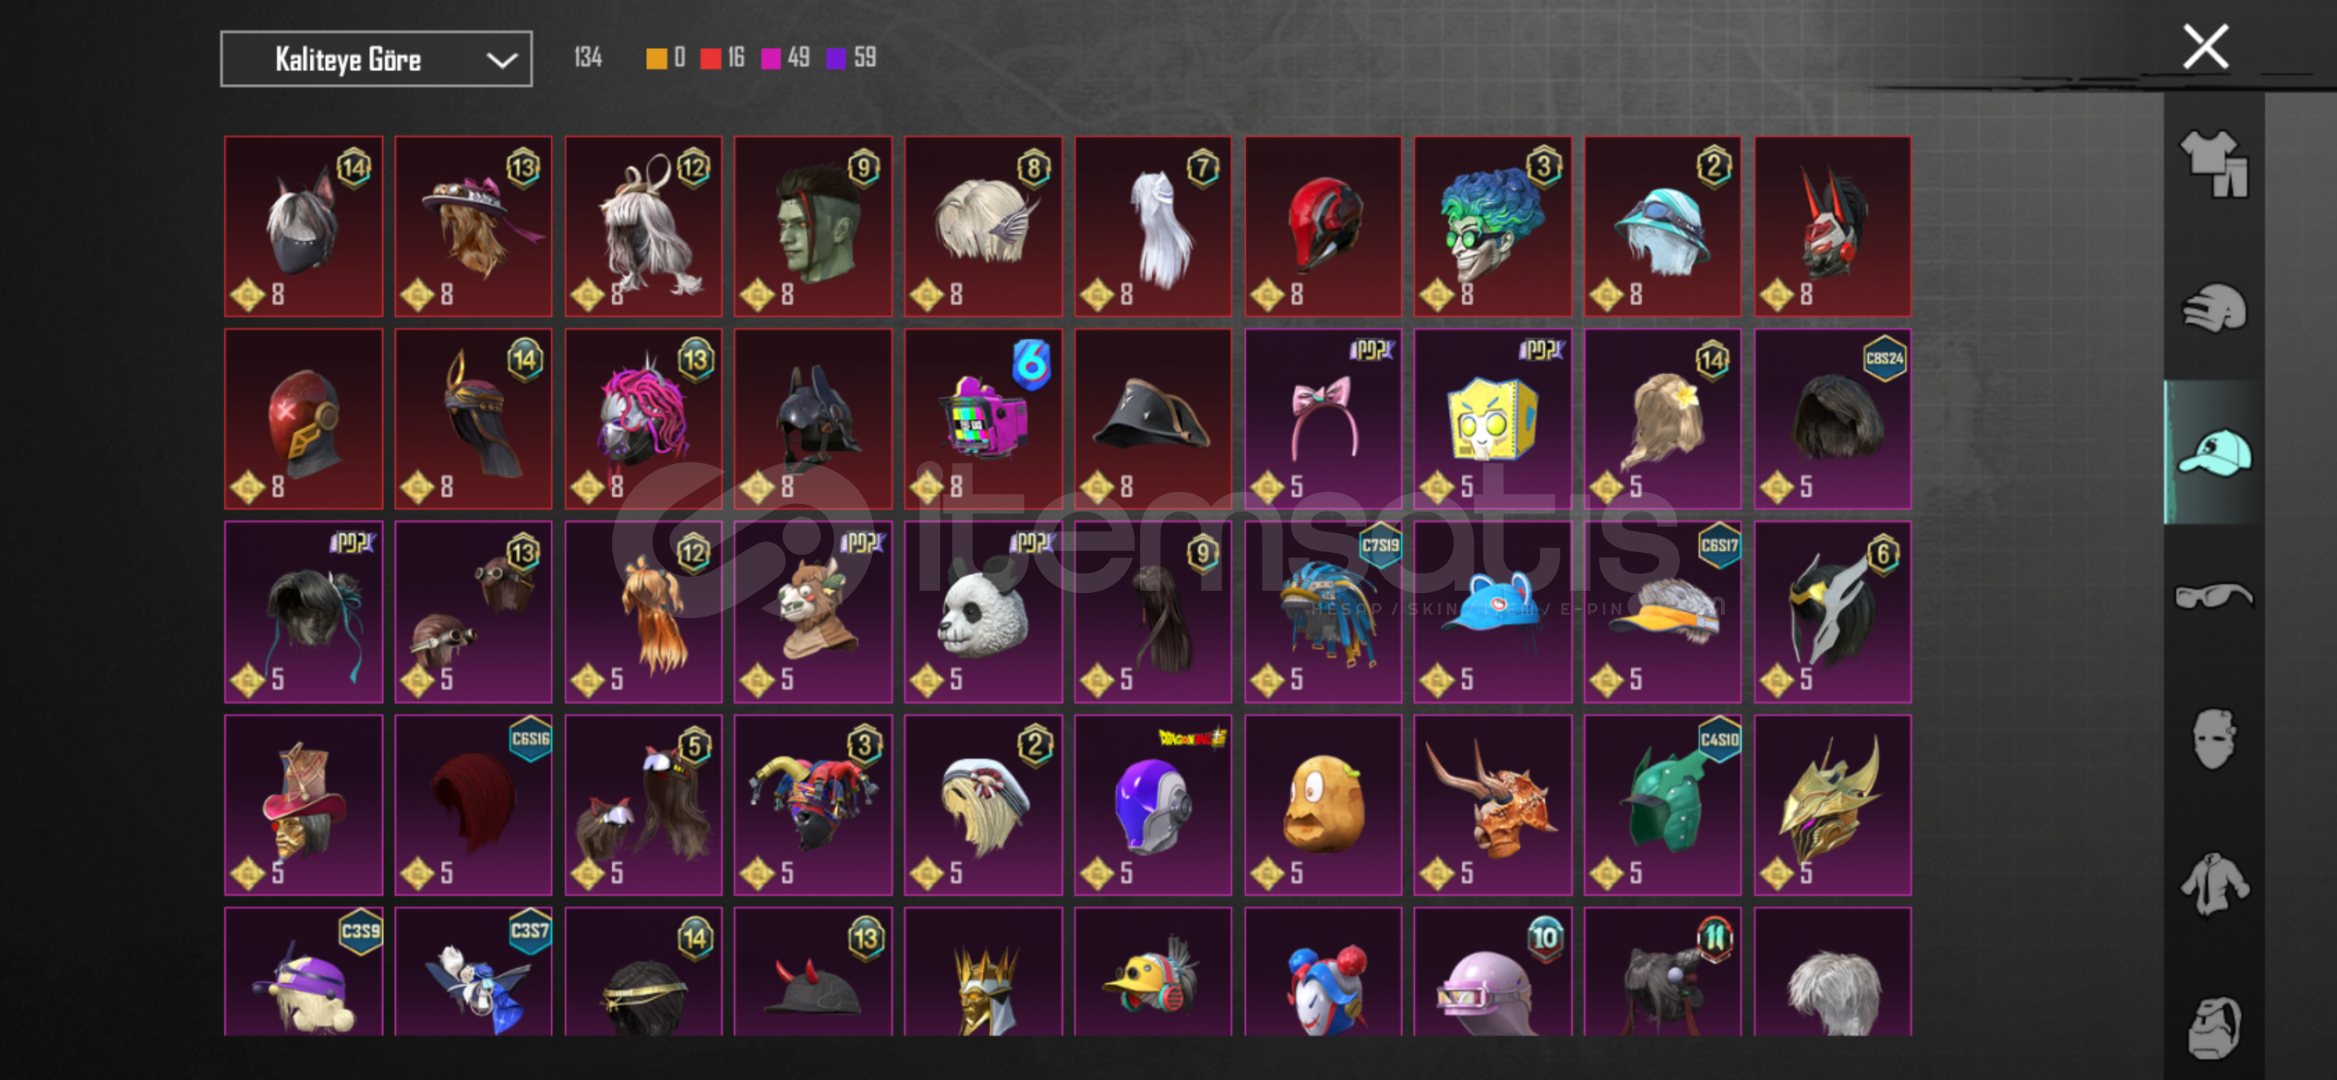
Task: Open the outfit set category icon
Action: click(x=2214, y=164)
